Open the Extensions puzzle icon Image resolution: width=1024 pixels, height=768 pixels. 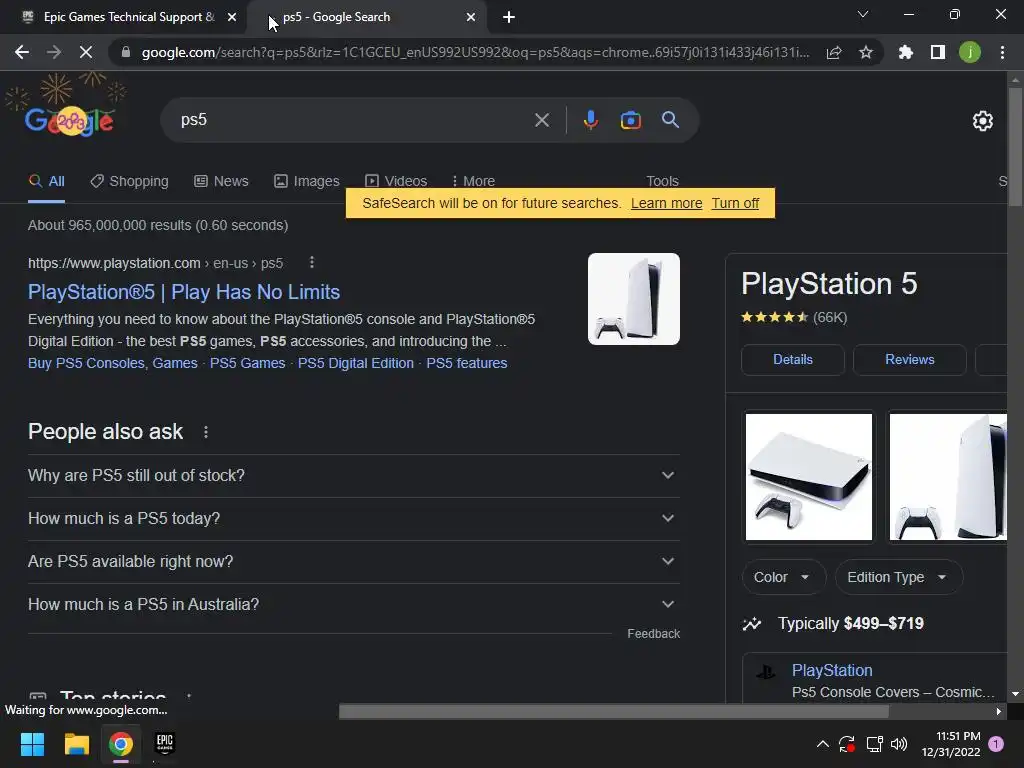pos(906,52)
